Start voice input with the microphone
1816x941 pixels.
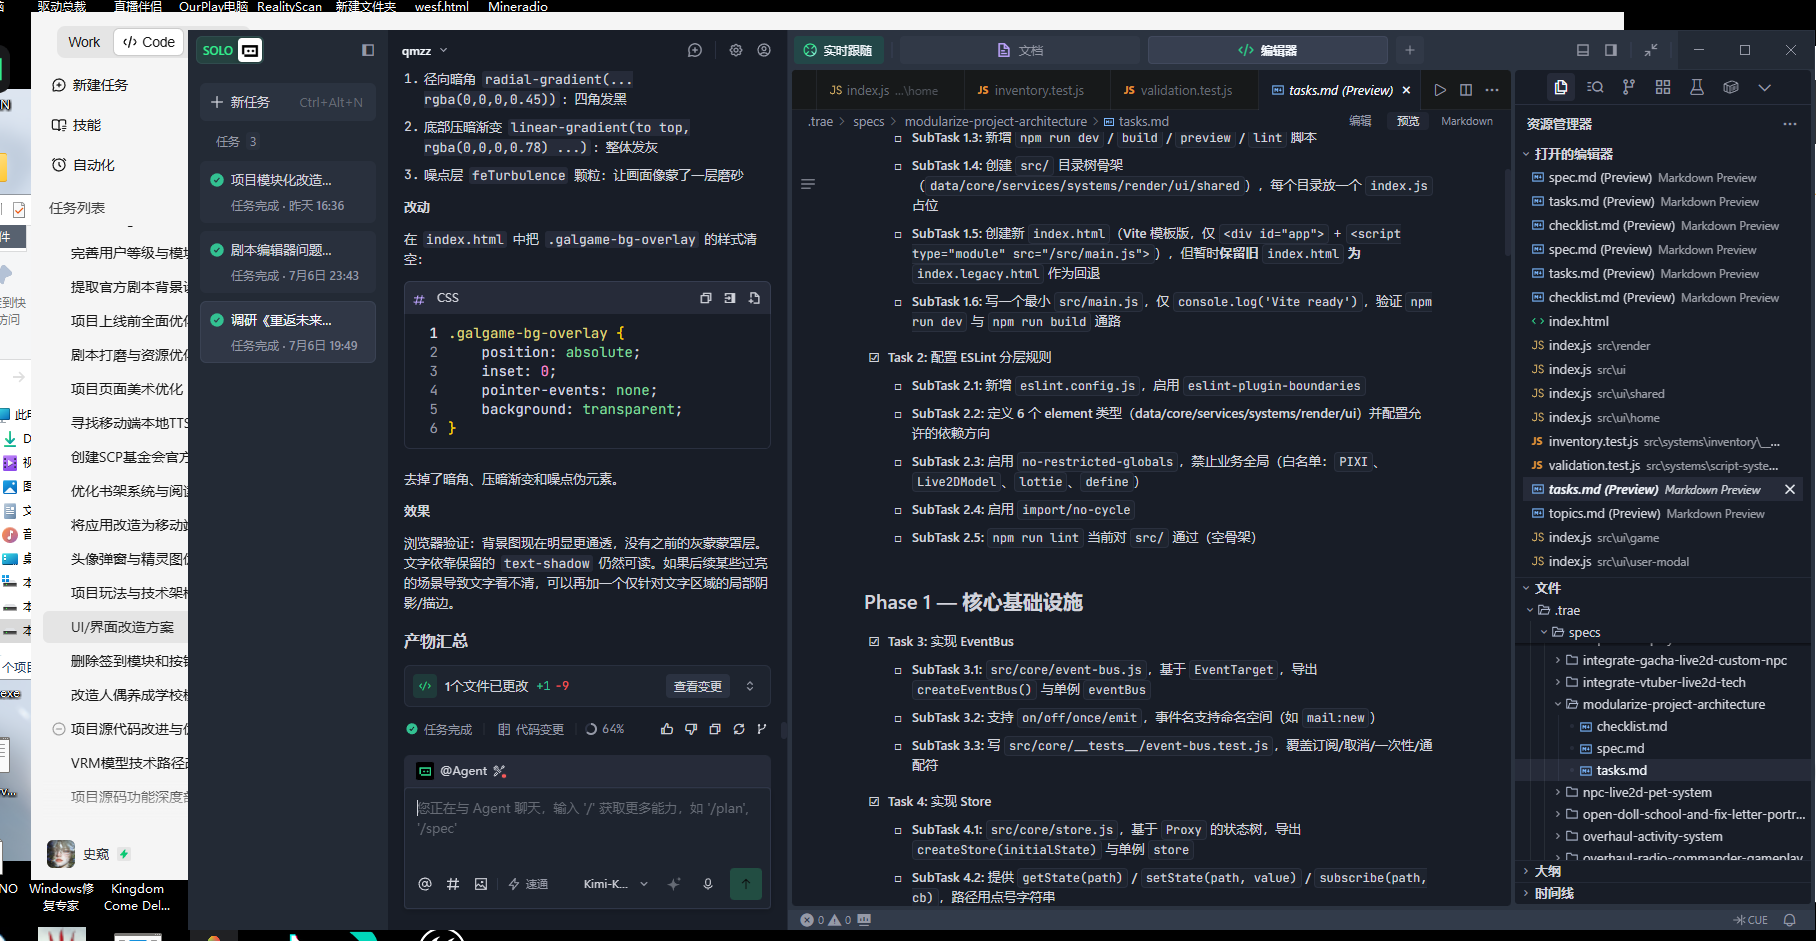tap(708, 884)
